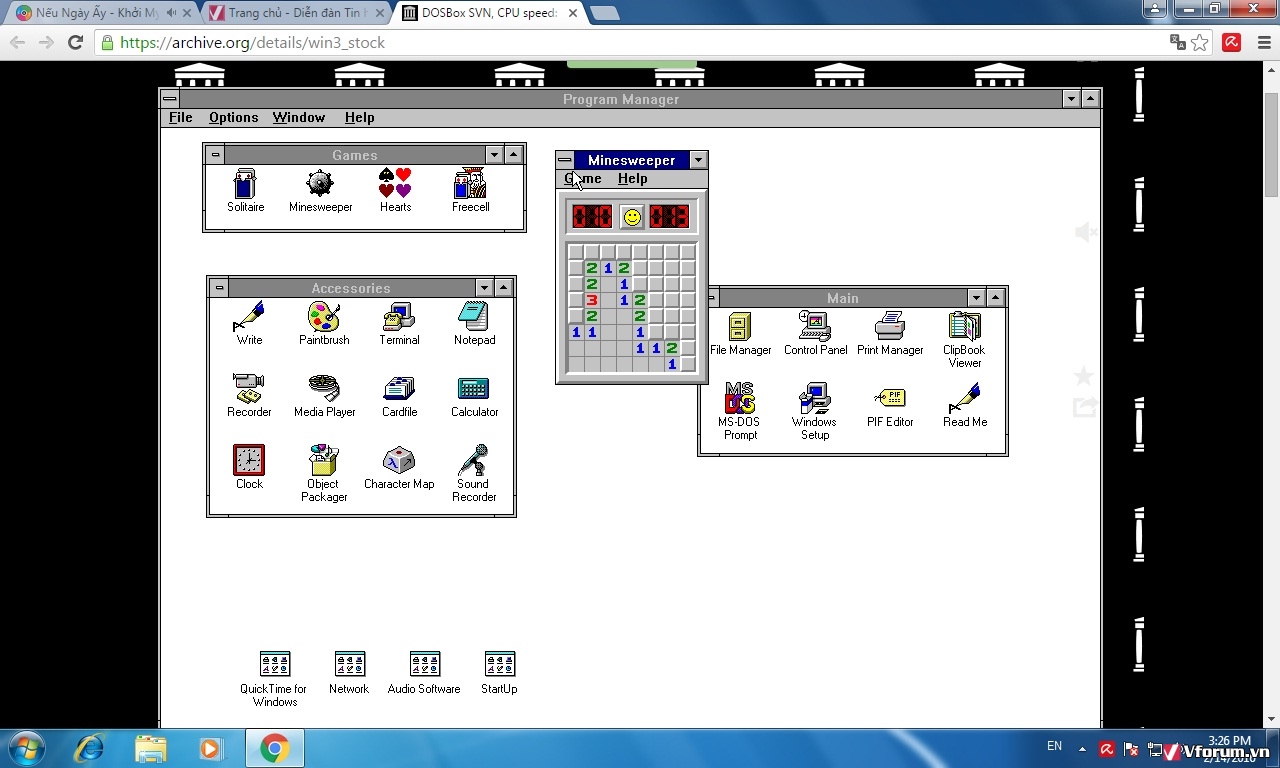Minimize the Main group window
Viewport: 1280px width, 768px height.
tap(976, 298)
